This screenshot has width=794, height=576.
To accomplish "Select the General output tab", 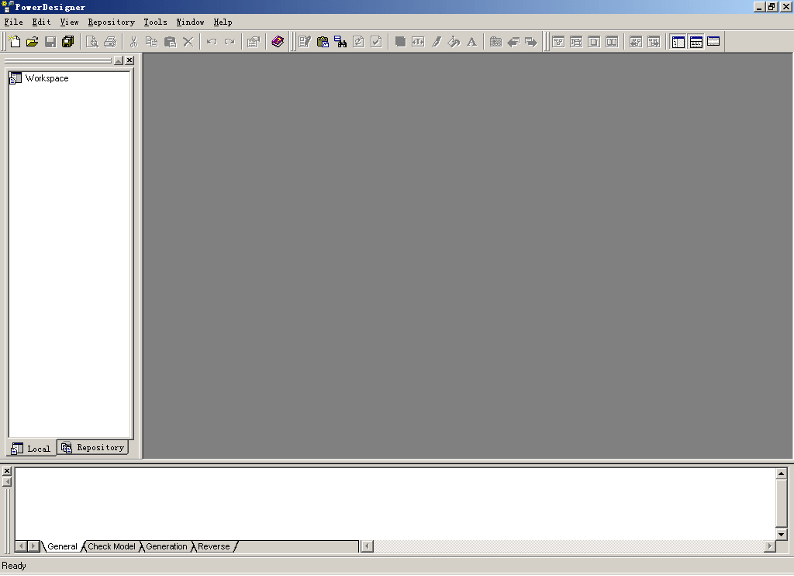I will [x=62, y=547].
